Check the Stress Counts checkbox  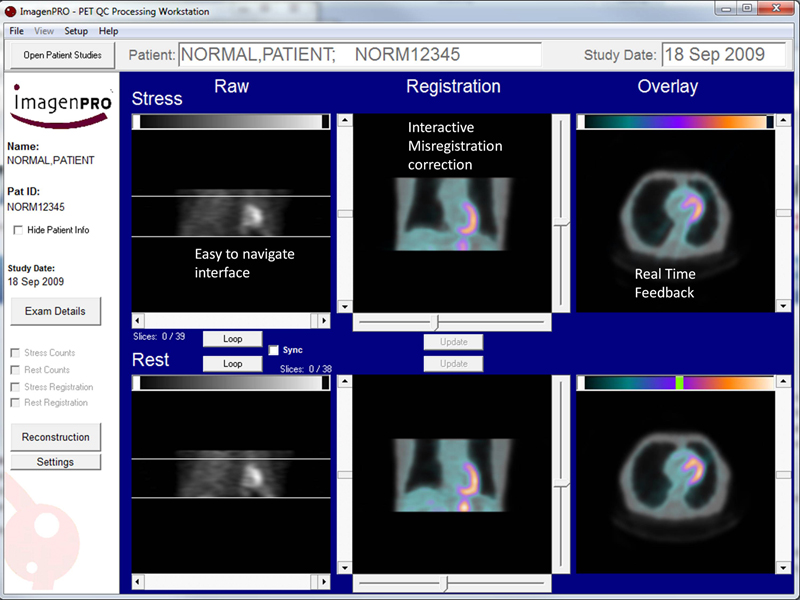(x=15, y=353)
